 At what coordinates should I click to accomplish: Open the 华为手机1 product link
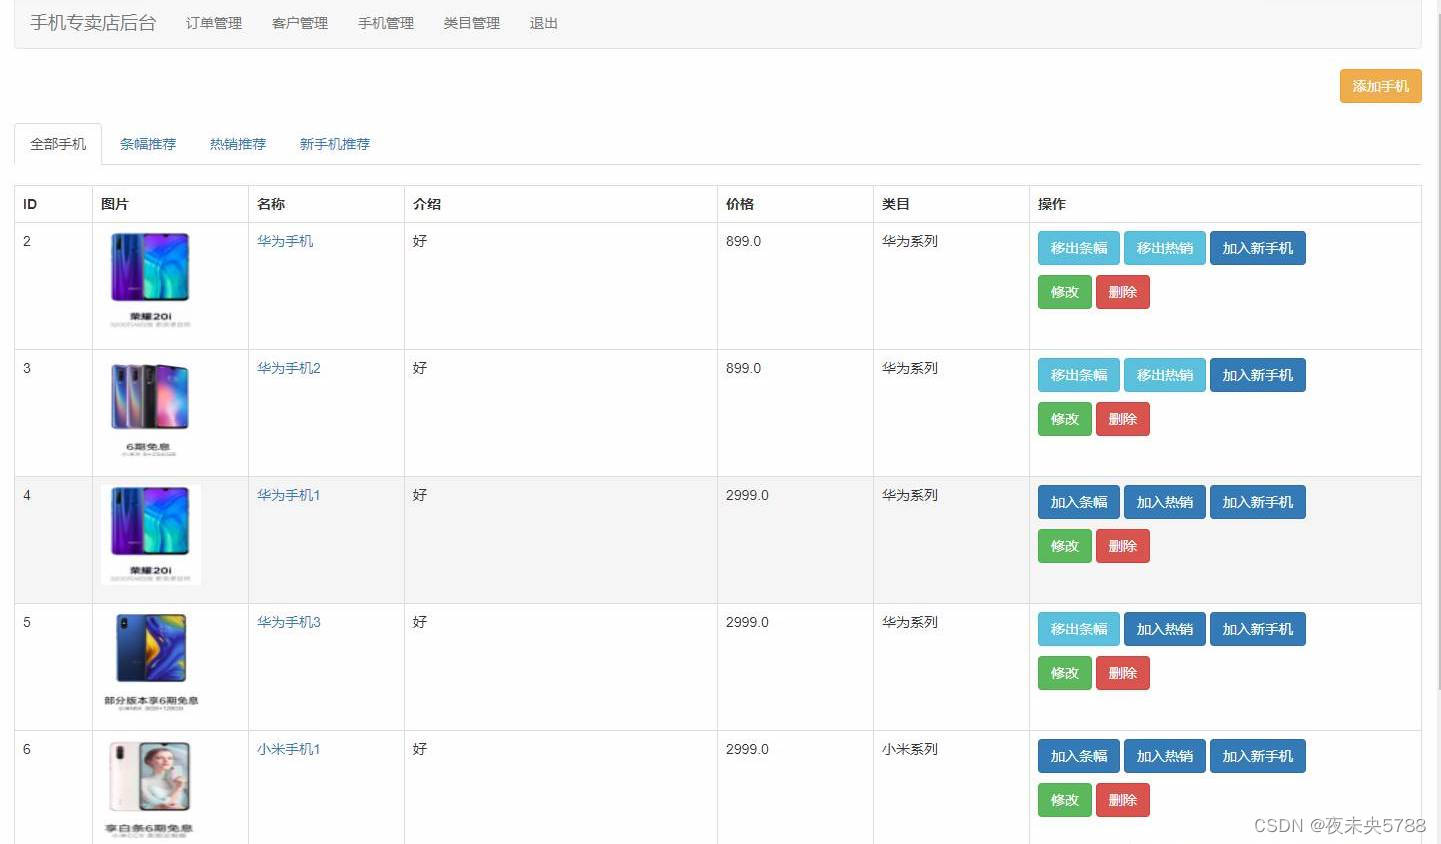pos(289,495)
